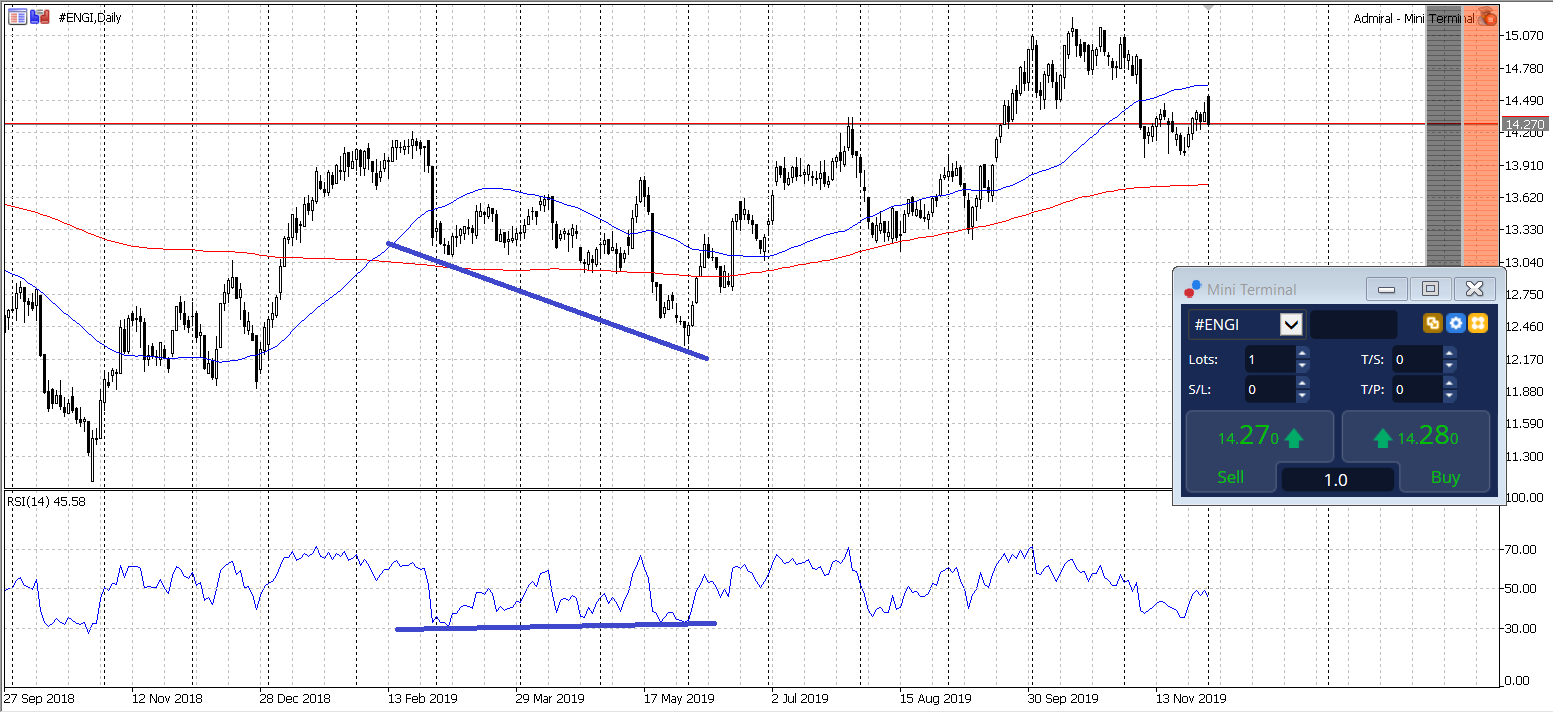Screen dimensions: 1553x713
Task: Click the 70.00 RSI level label
Action: coord(1521,549)
